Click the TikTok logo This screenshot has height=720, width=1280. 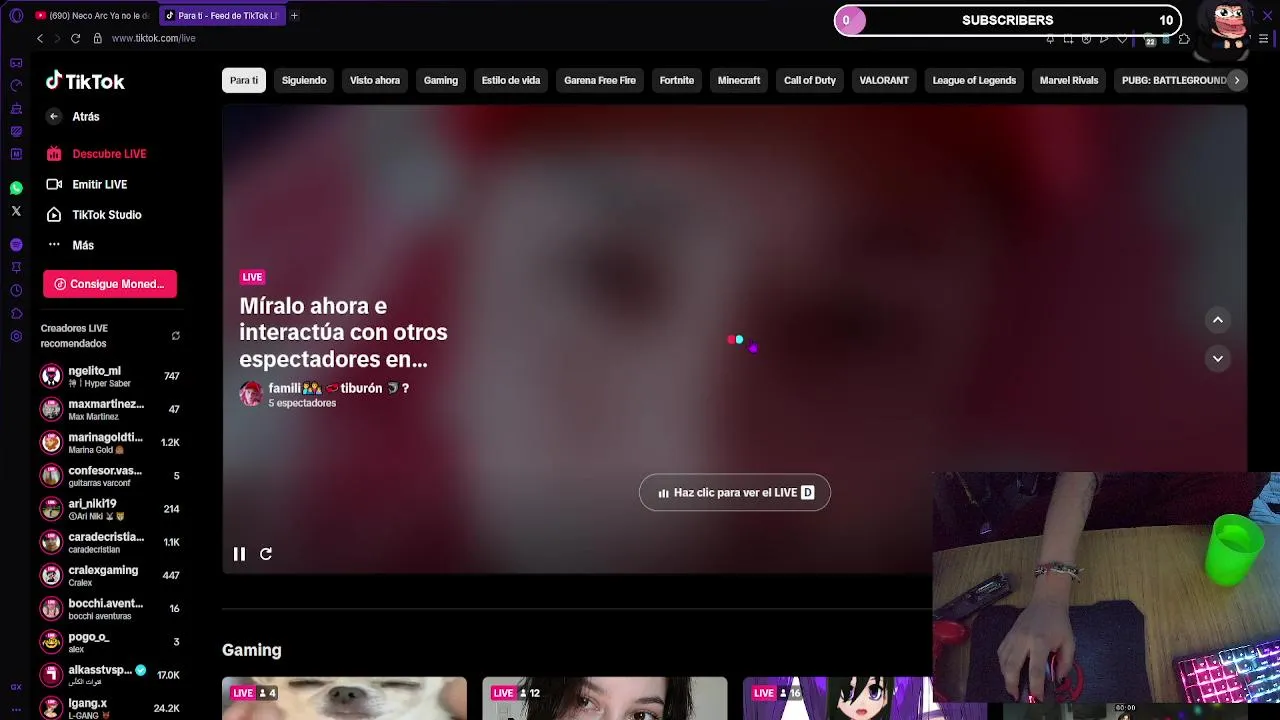85,81
